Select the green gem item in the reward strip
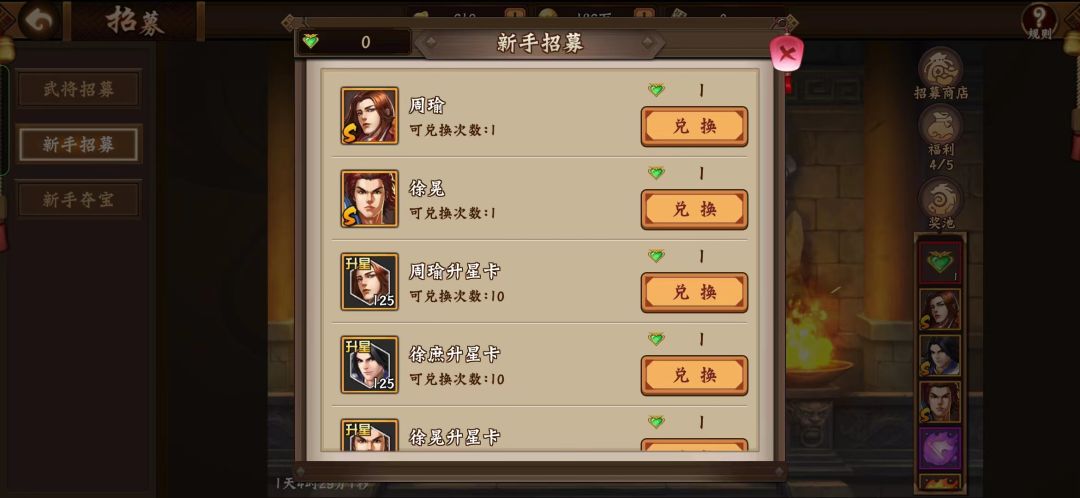Viewport: 1080px width, 498px height. point(939,262)
